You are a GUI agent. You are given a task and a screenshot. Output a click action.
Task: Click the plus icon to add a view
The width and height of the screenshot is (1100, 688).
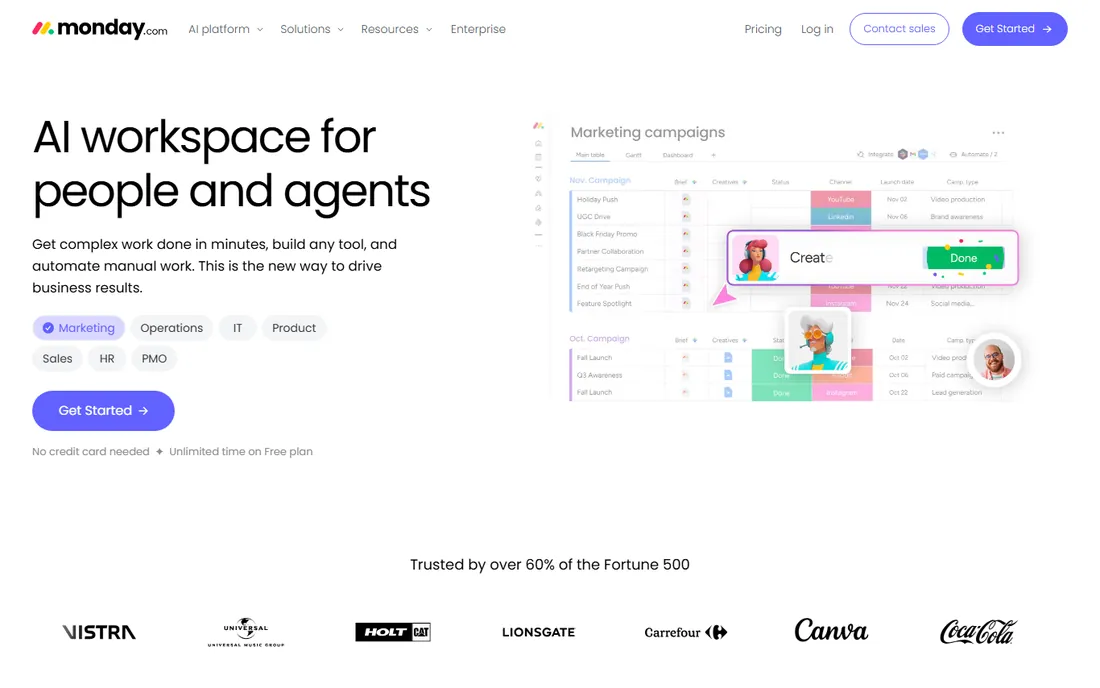click(x=713, y=155)
